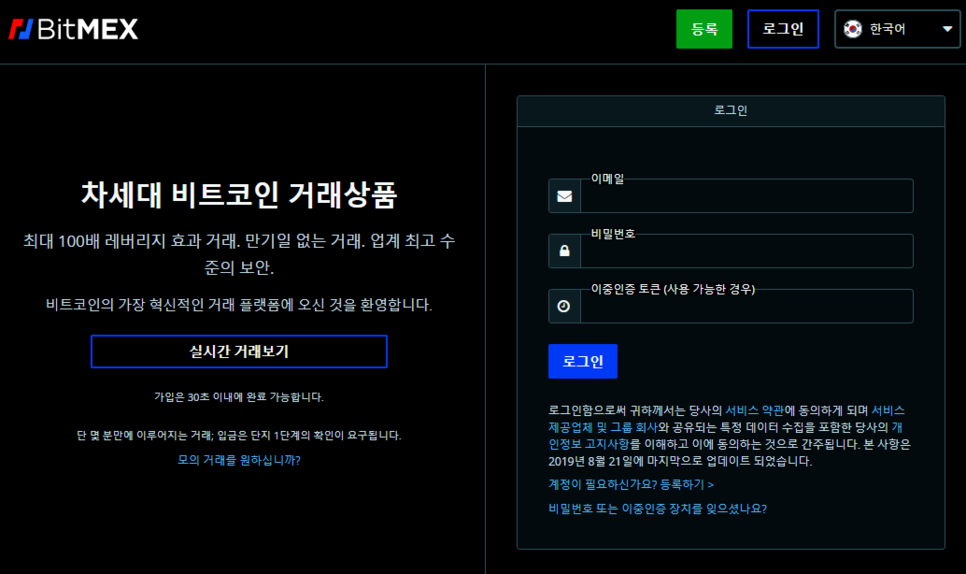Viewport: 966px width, 574px height.
Task: Focus the 비밀번호 input field
Action: pyautogui.click(x=747, y=251)
